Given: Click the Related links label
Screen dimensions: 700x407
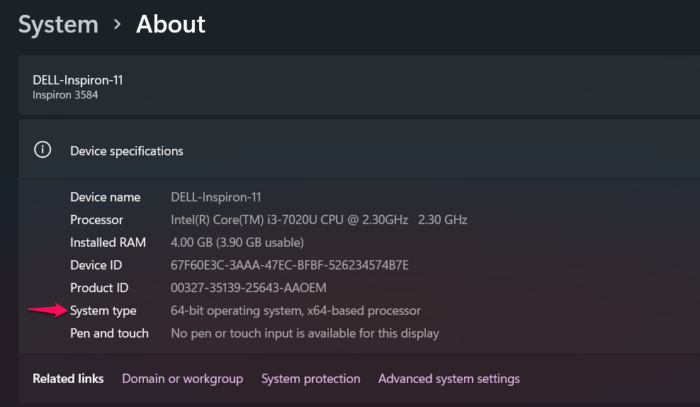Looking at the screenshot, I should click(x=68, y=379).
